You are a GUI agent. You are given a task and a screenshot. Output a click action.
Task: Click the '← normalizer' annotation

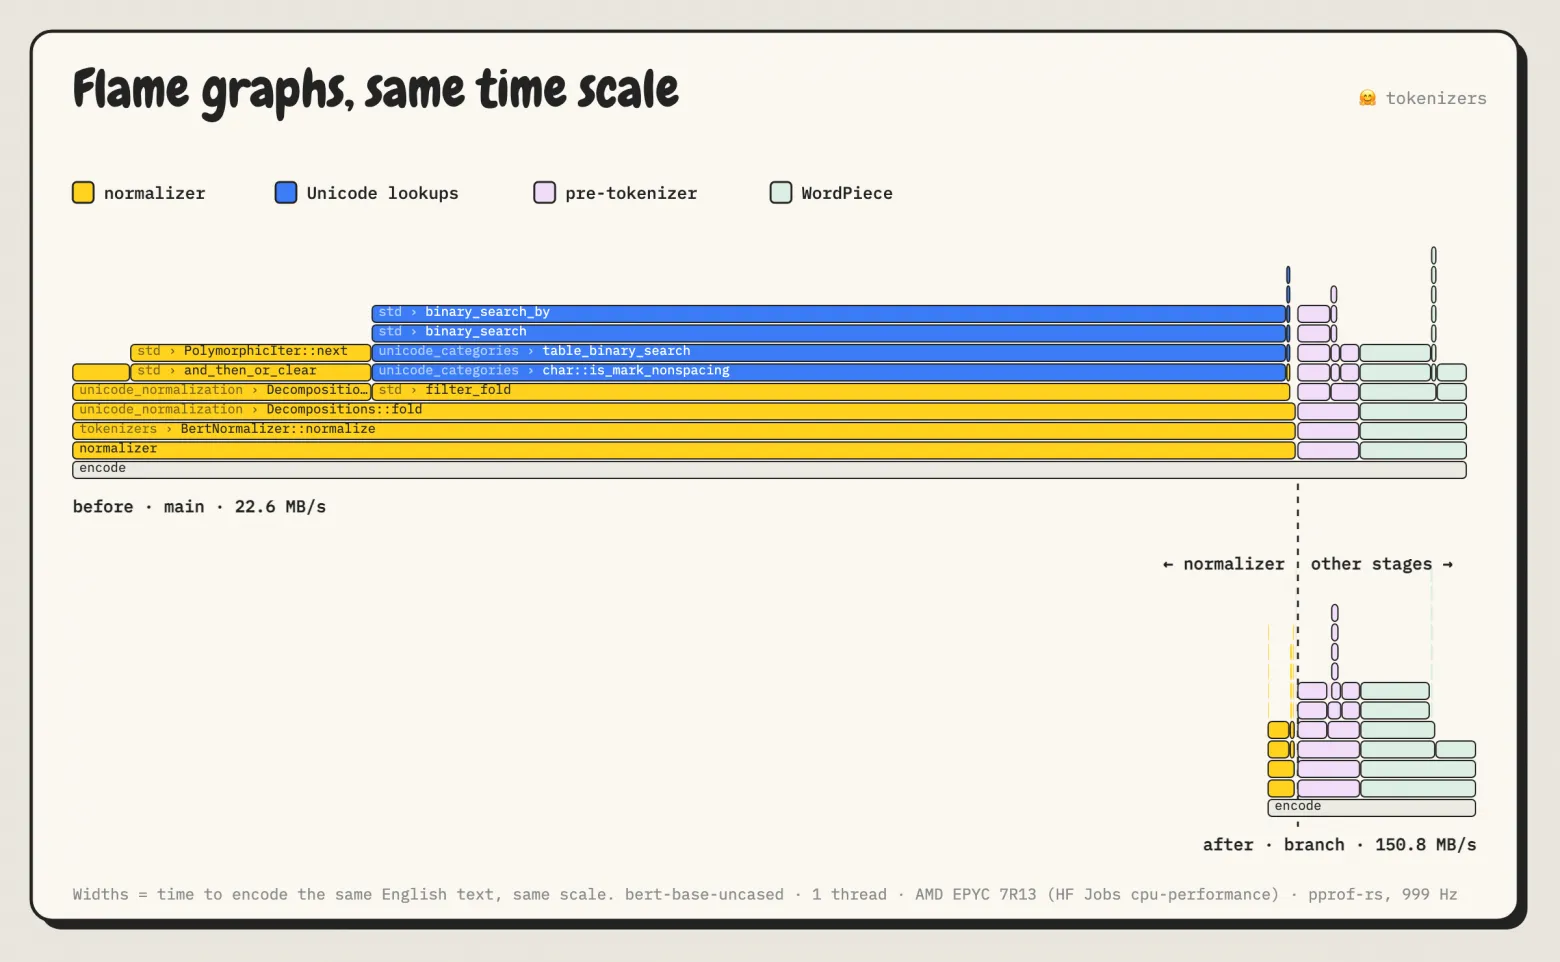[1223, 564]
